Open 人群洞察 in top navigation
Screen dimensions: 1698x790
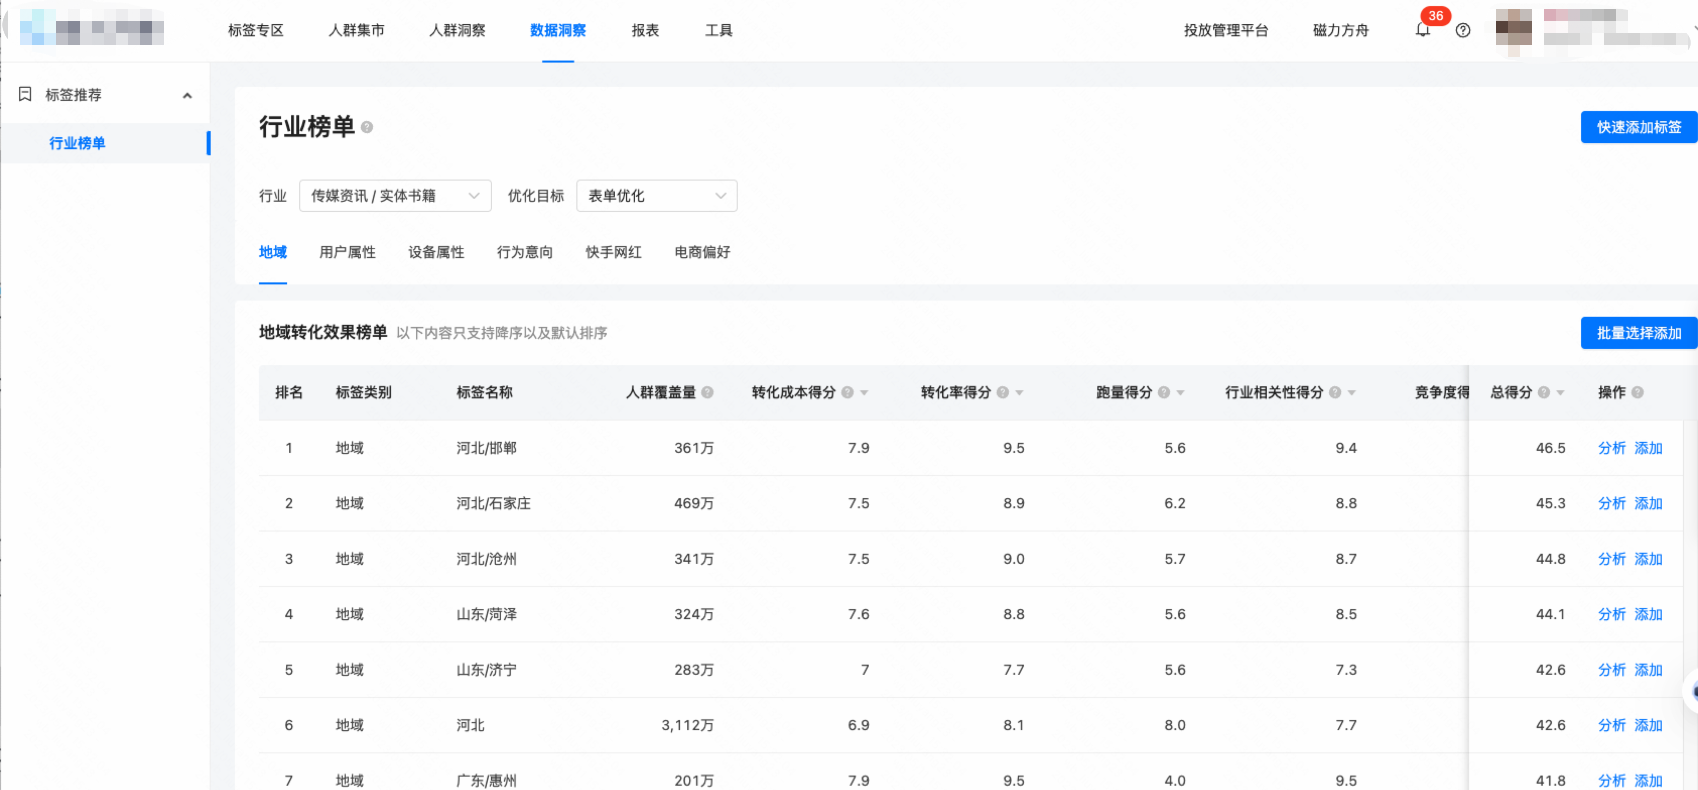click(x=457, y=30)
